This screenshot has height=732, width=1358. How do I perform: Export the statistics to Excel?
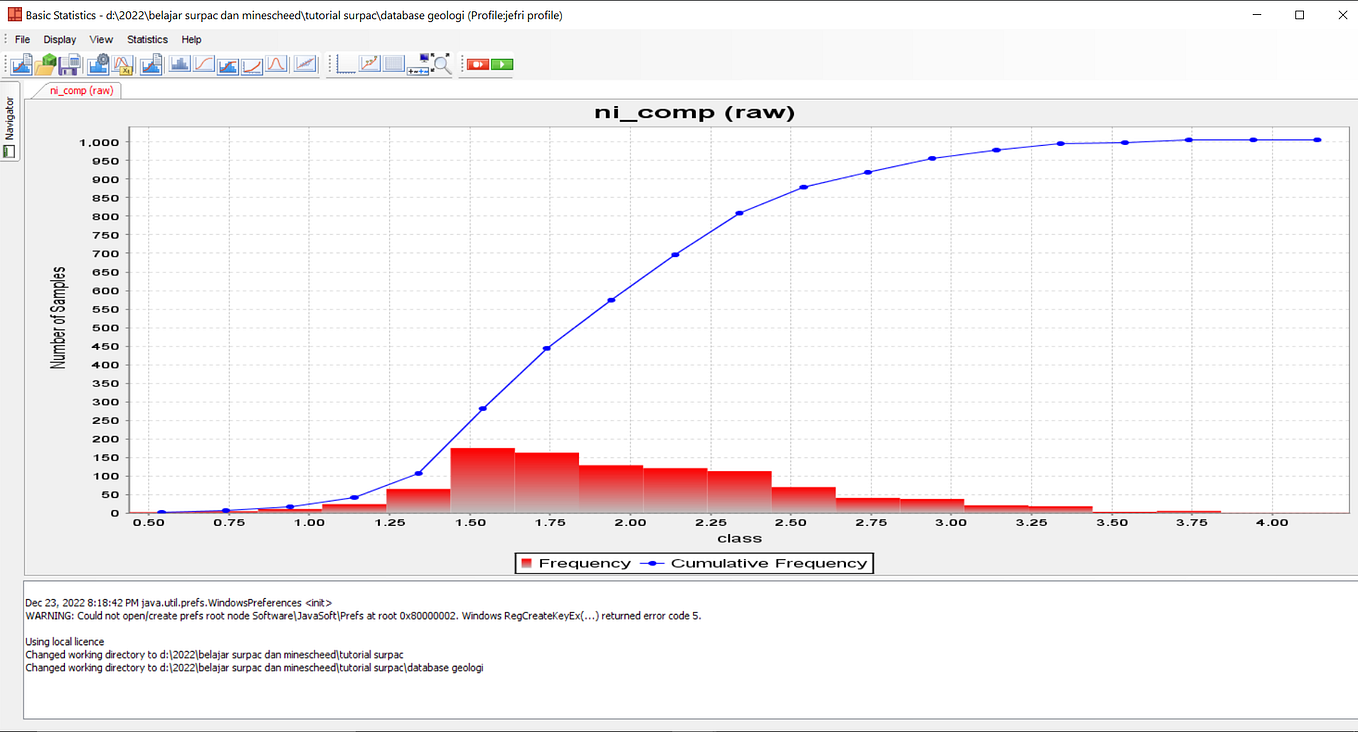point(123,64)
